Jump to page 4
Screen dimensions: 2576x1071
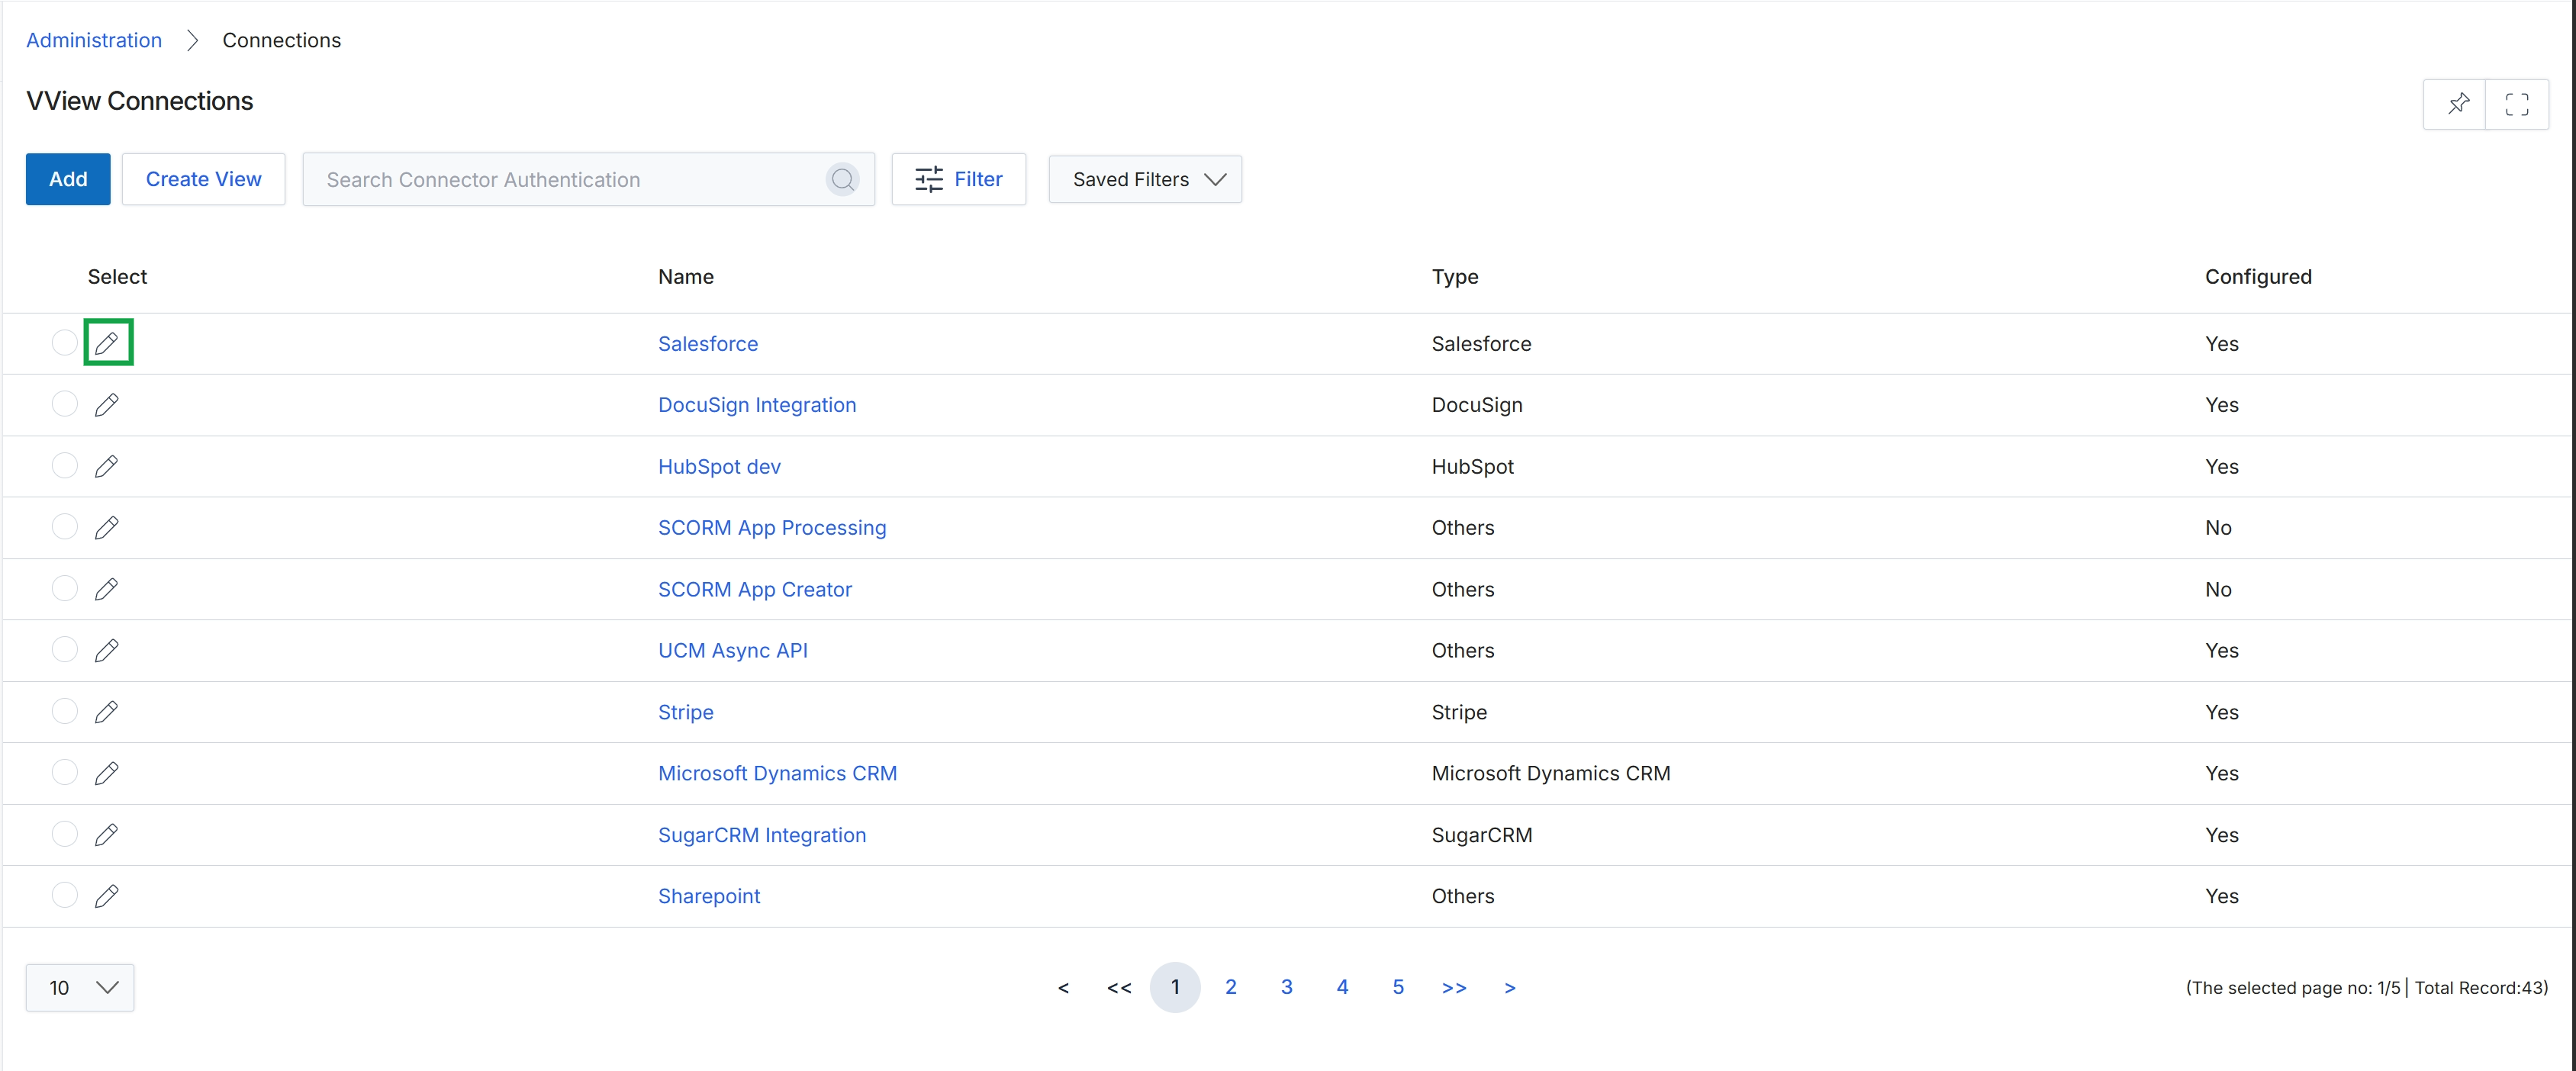coord(1343,987)
